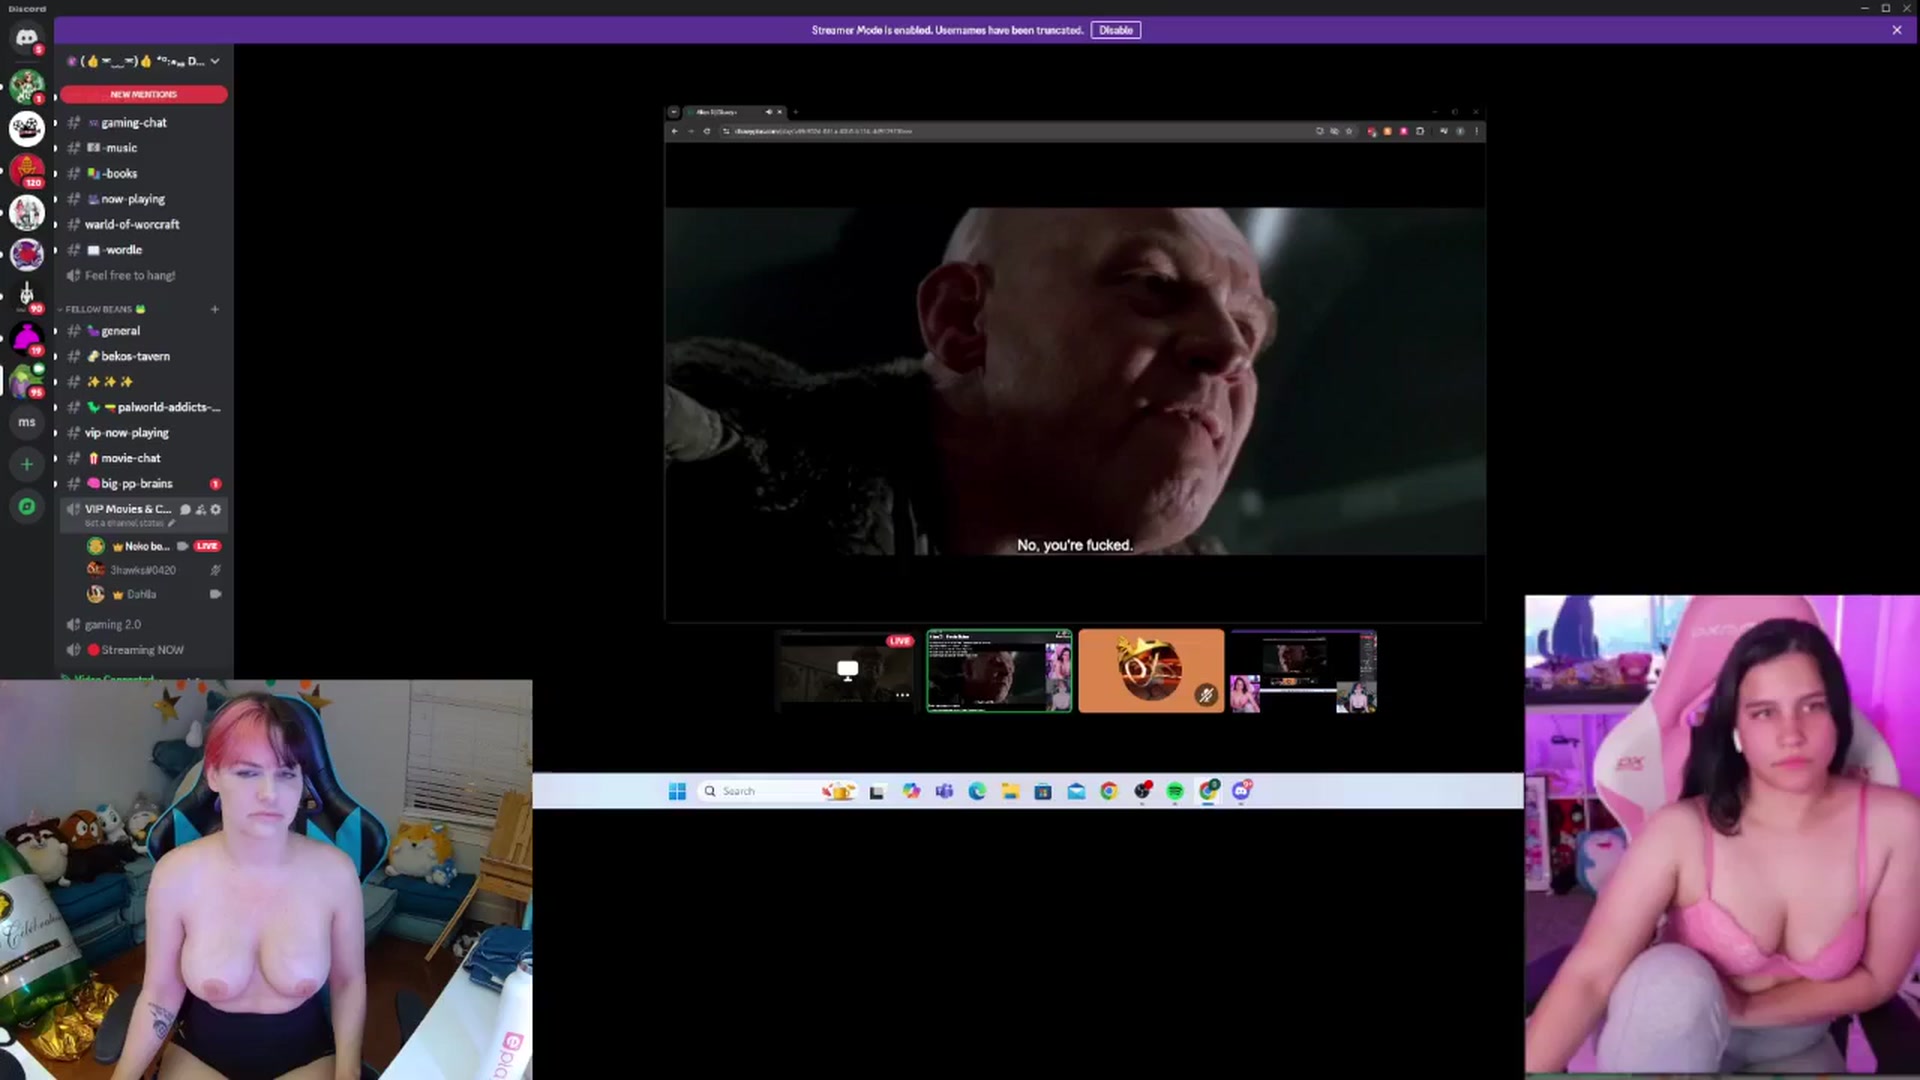Click the LIVE badge beside Neko
Viewport: 1920px width, 1080px height.
[207, 546]
